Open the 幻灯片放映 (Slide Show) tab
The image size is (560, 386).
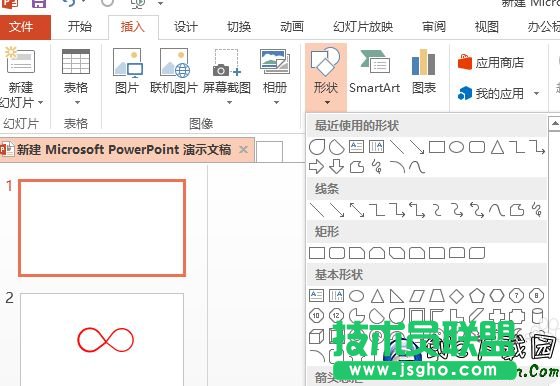(363, 27)
